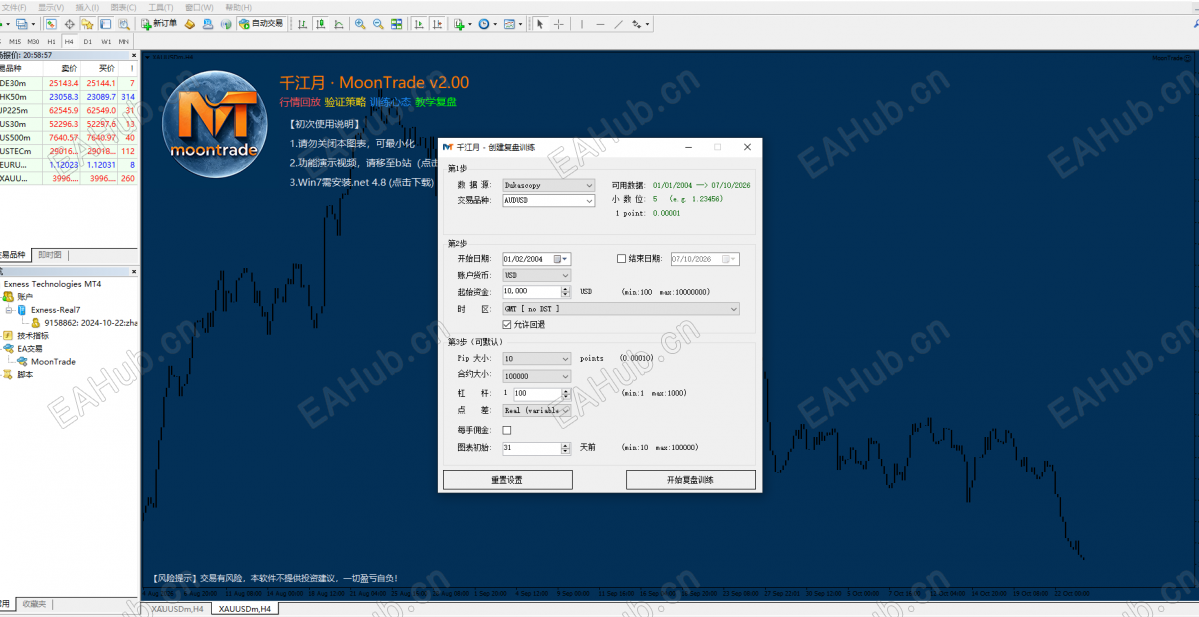Tile chart windows with the tile icon
Viewport: 1199px width, 617px height.
tap(397, 24)
